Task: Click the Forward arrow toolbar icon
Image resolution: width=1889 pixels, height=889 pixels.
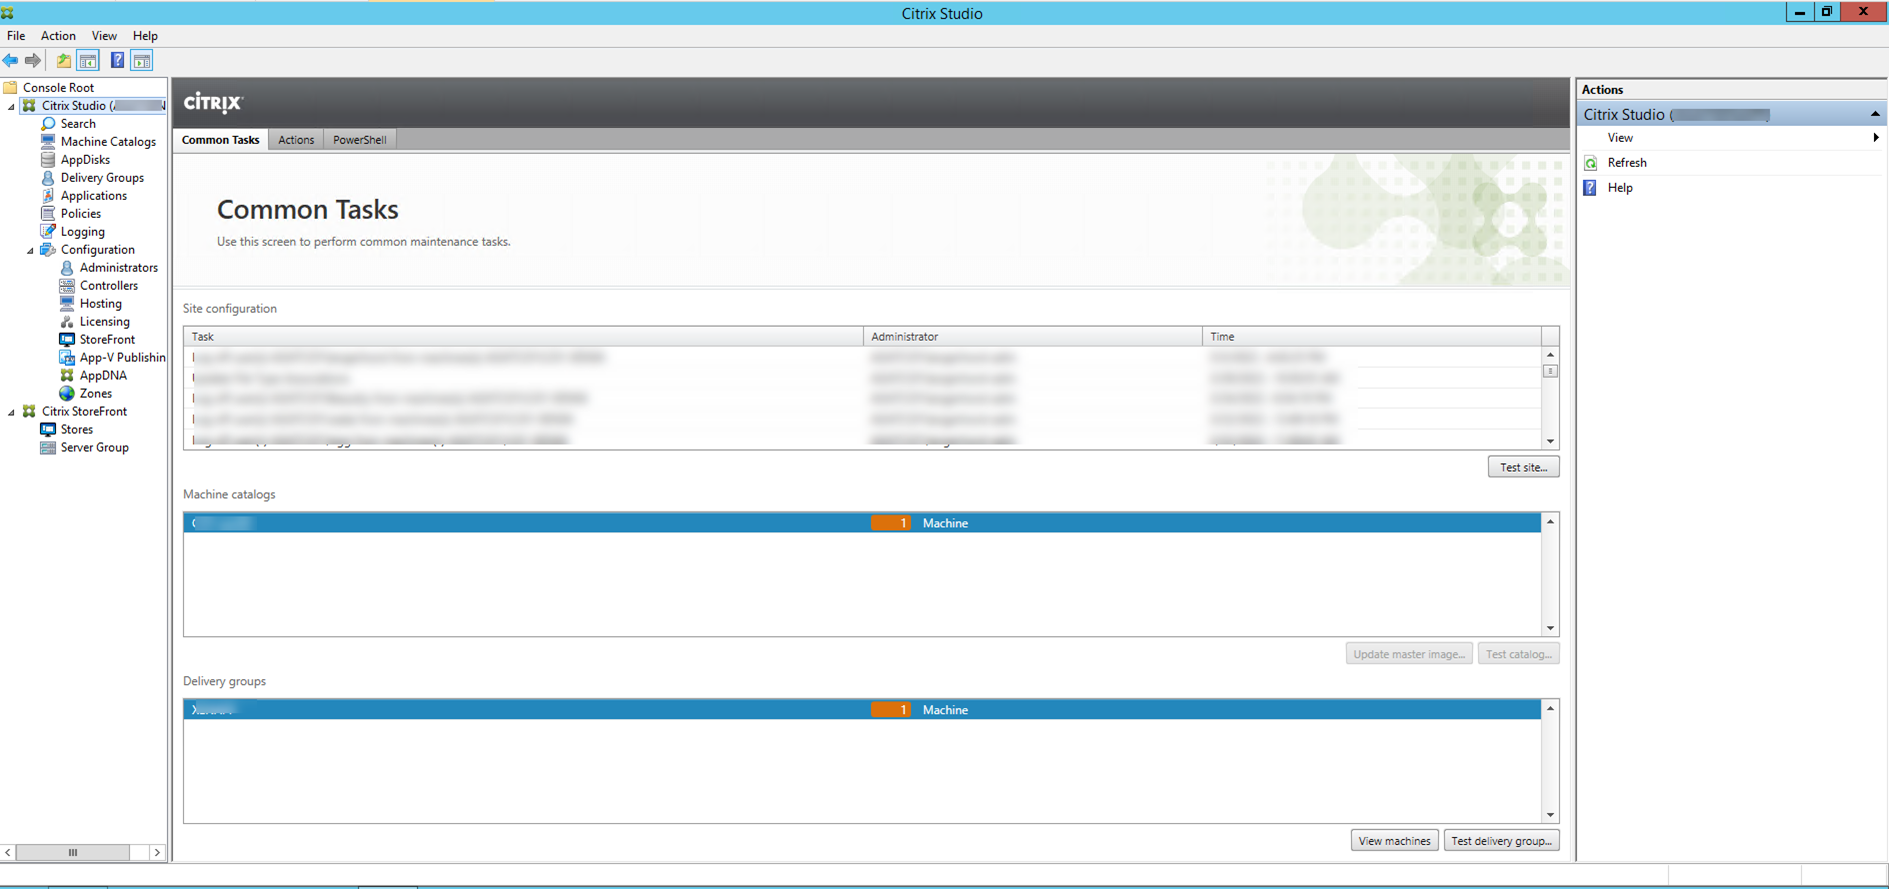Action: (x=33, y=61)
